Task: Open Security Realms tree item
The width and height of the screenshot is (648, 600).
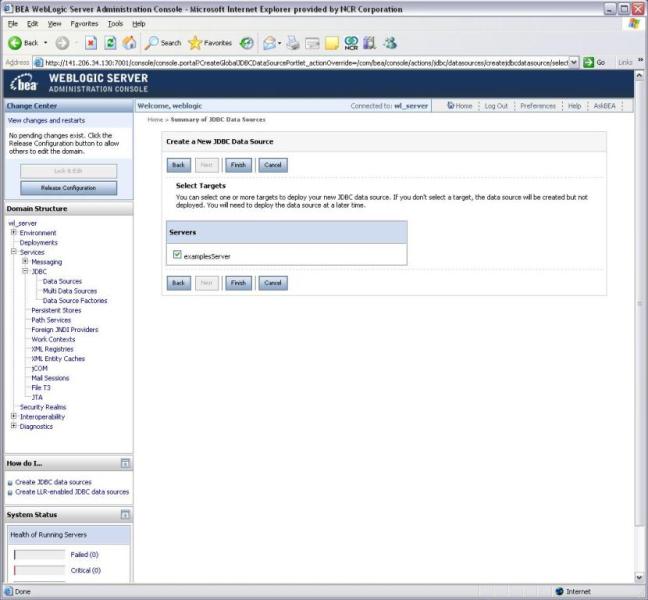Action: click(x=43, y=407)
